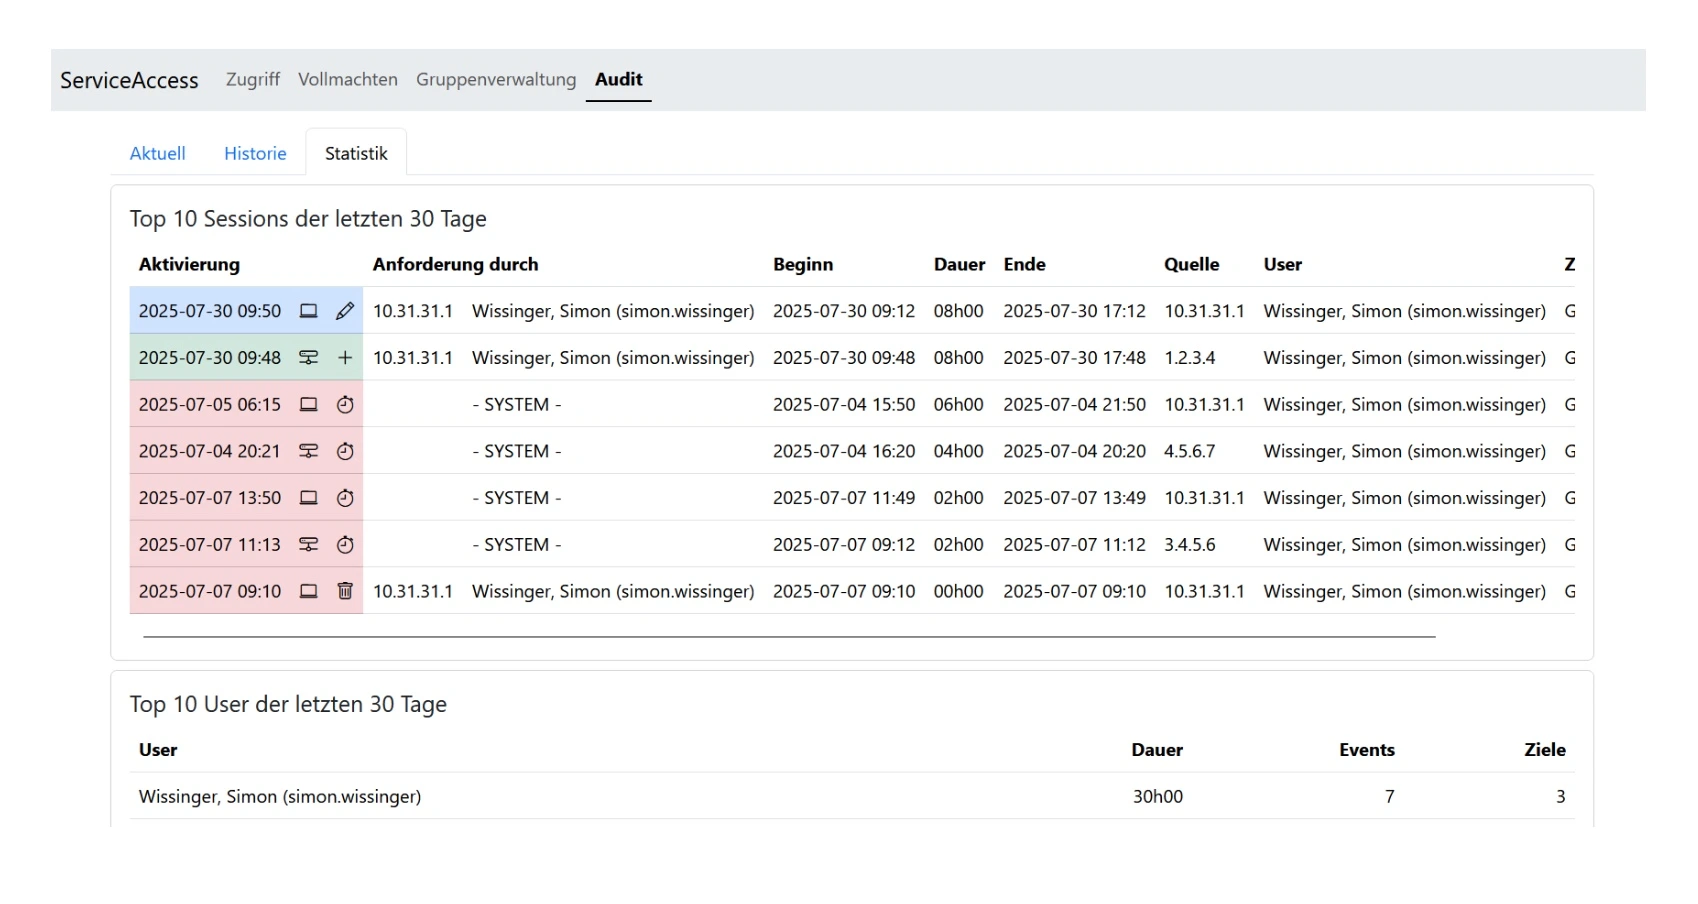This screenshot has height=904, width=1698.
Task: Open the Zugriff menu item
Action: pos(253,79)
